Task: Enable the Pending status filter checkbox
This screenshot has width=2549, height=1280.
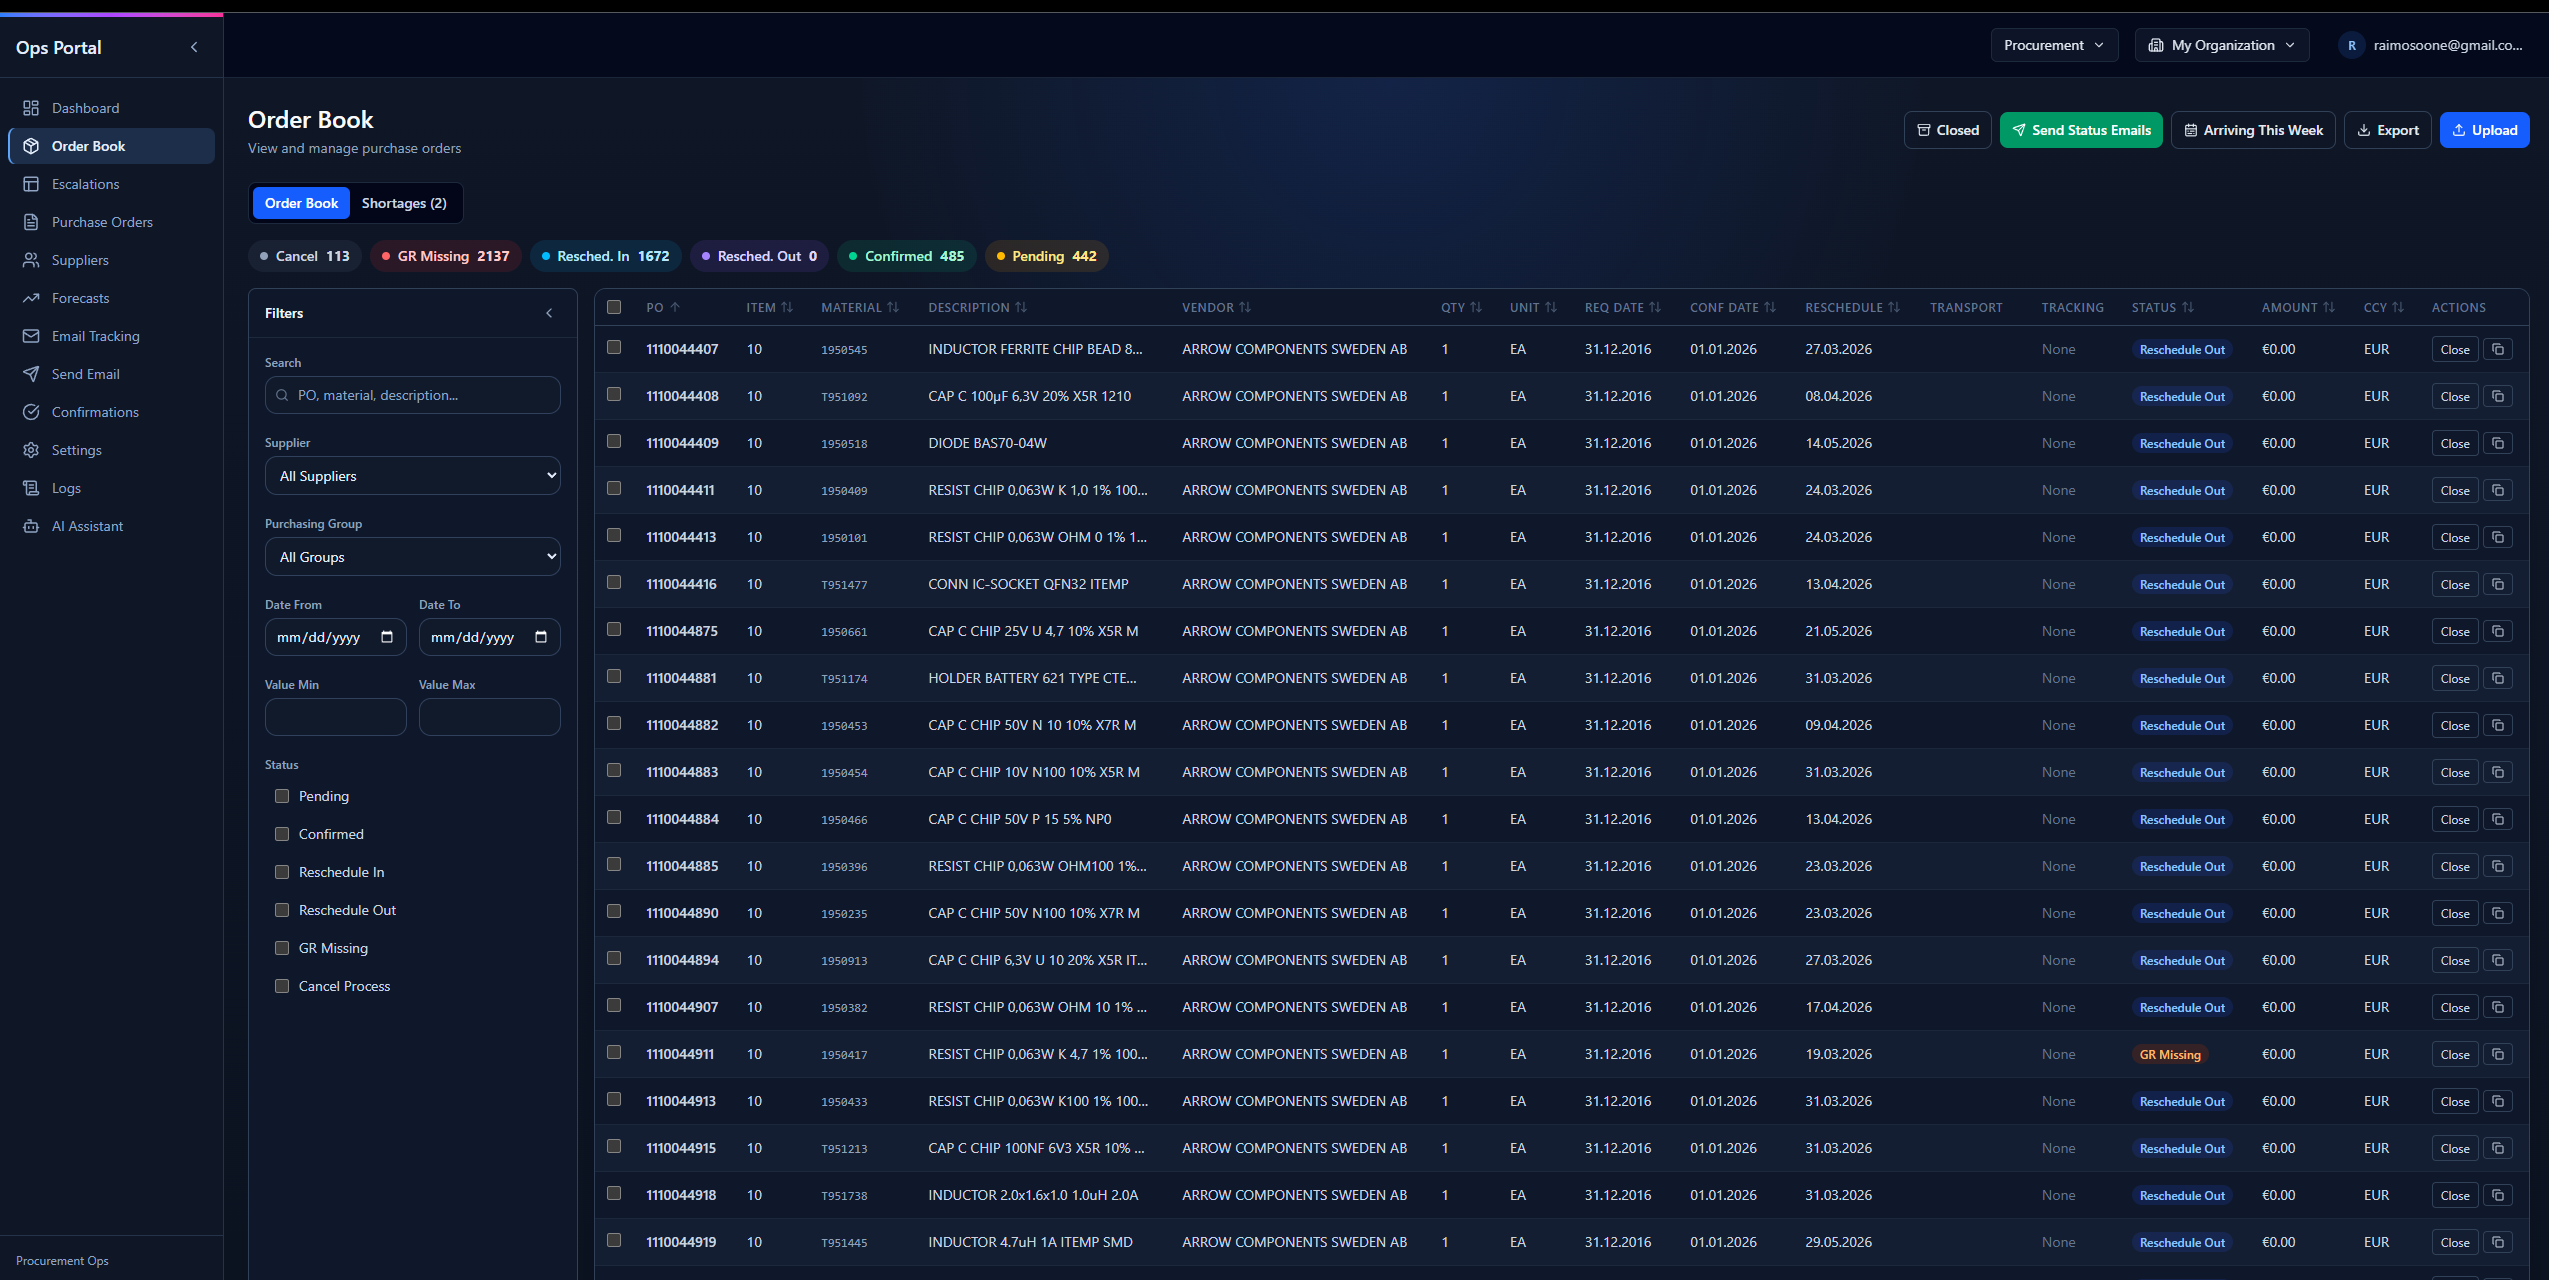Action: [x=282, y=796]
